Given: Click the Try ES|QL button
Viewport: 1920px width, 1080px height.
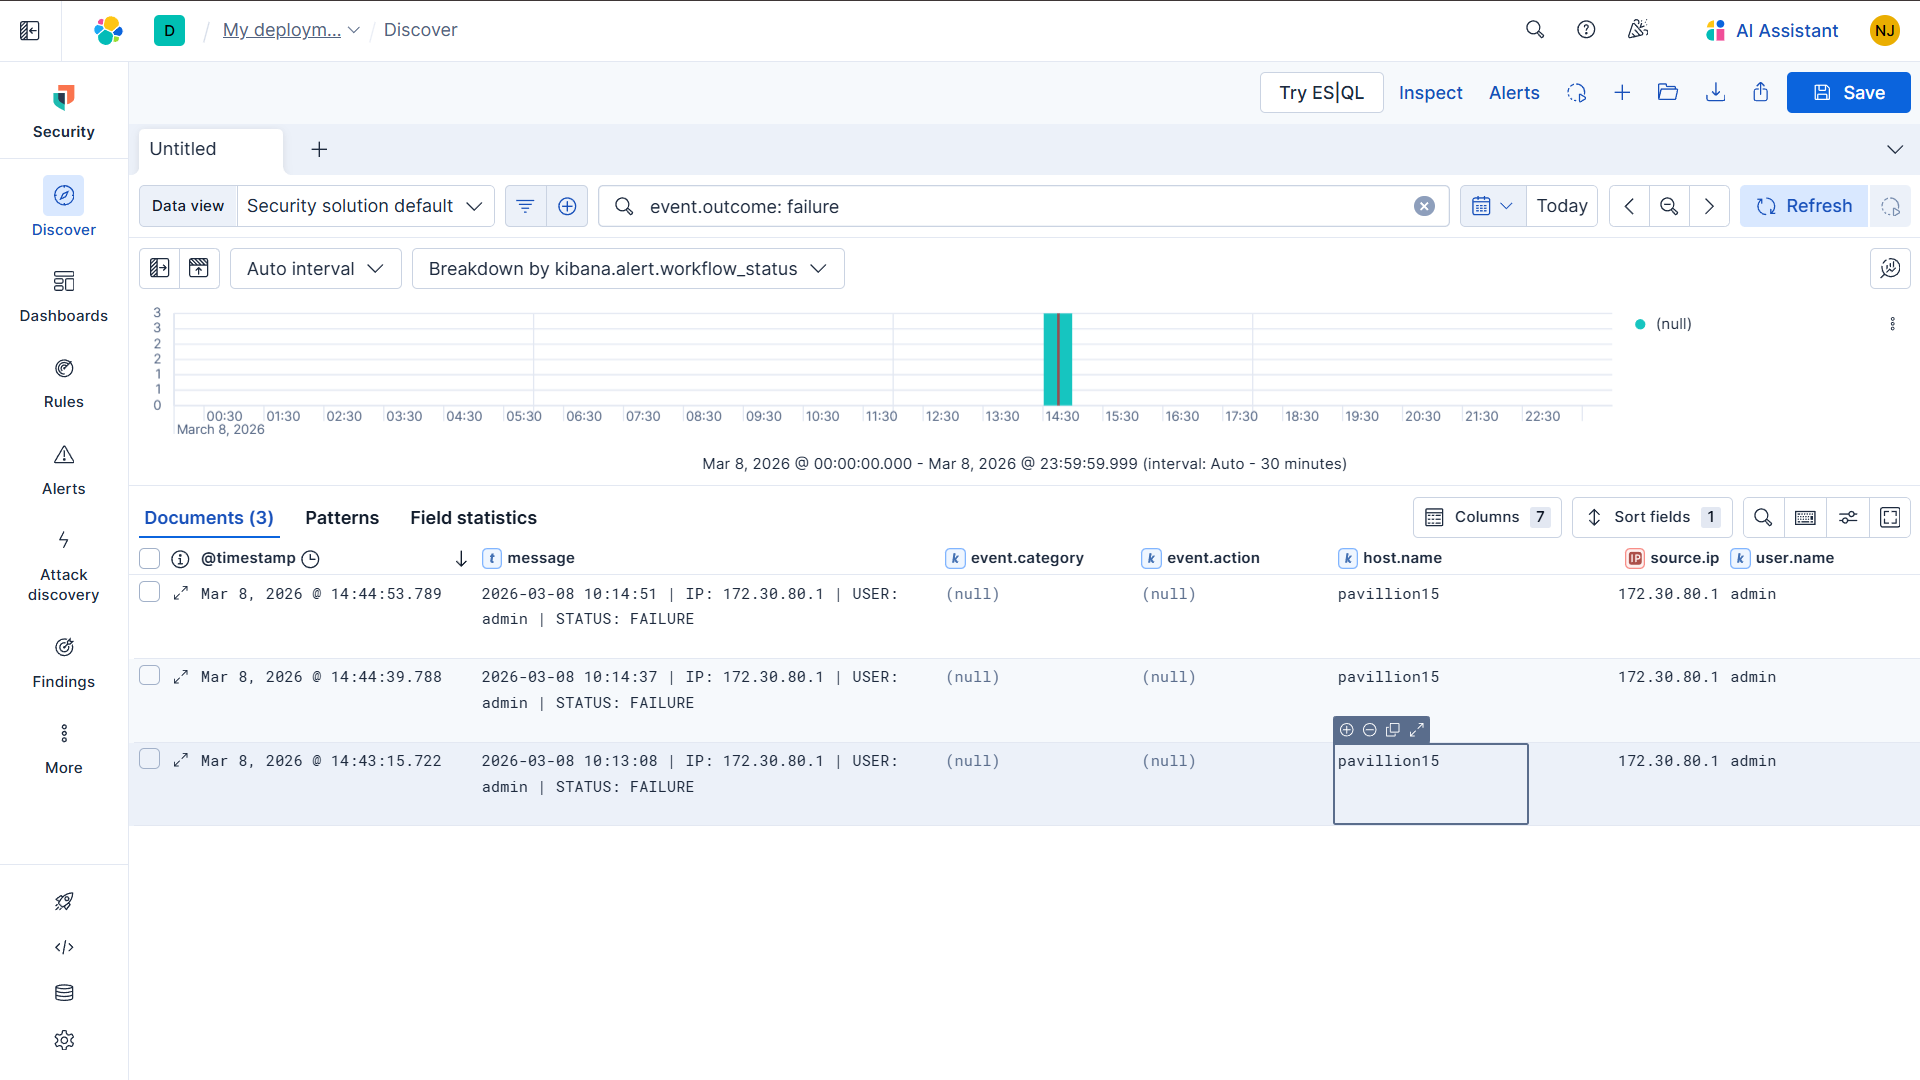Looking at the screenshot, I should click(x=1321, y=92).
